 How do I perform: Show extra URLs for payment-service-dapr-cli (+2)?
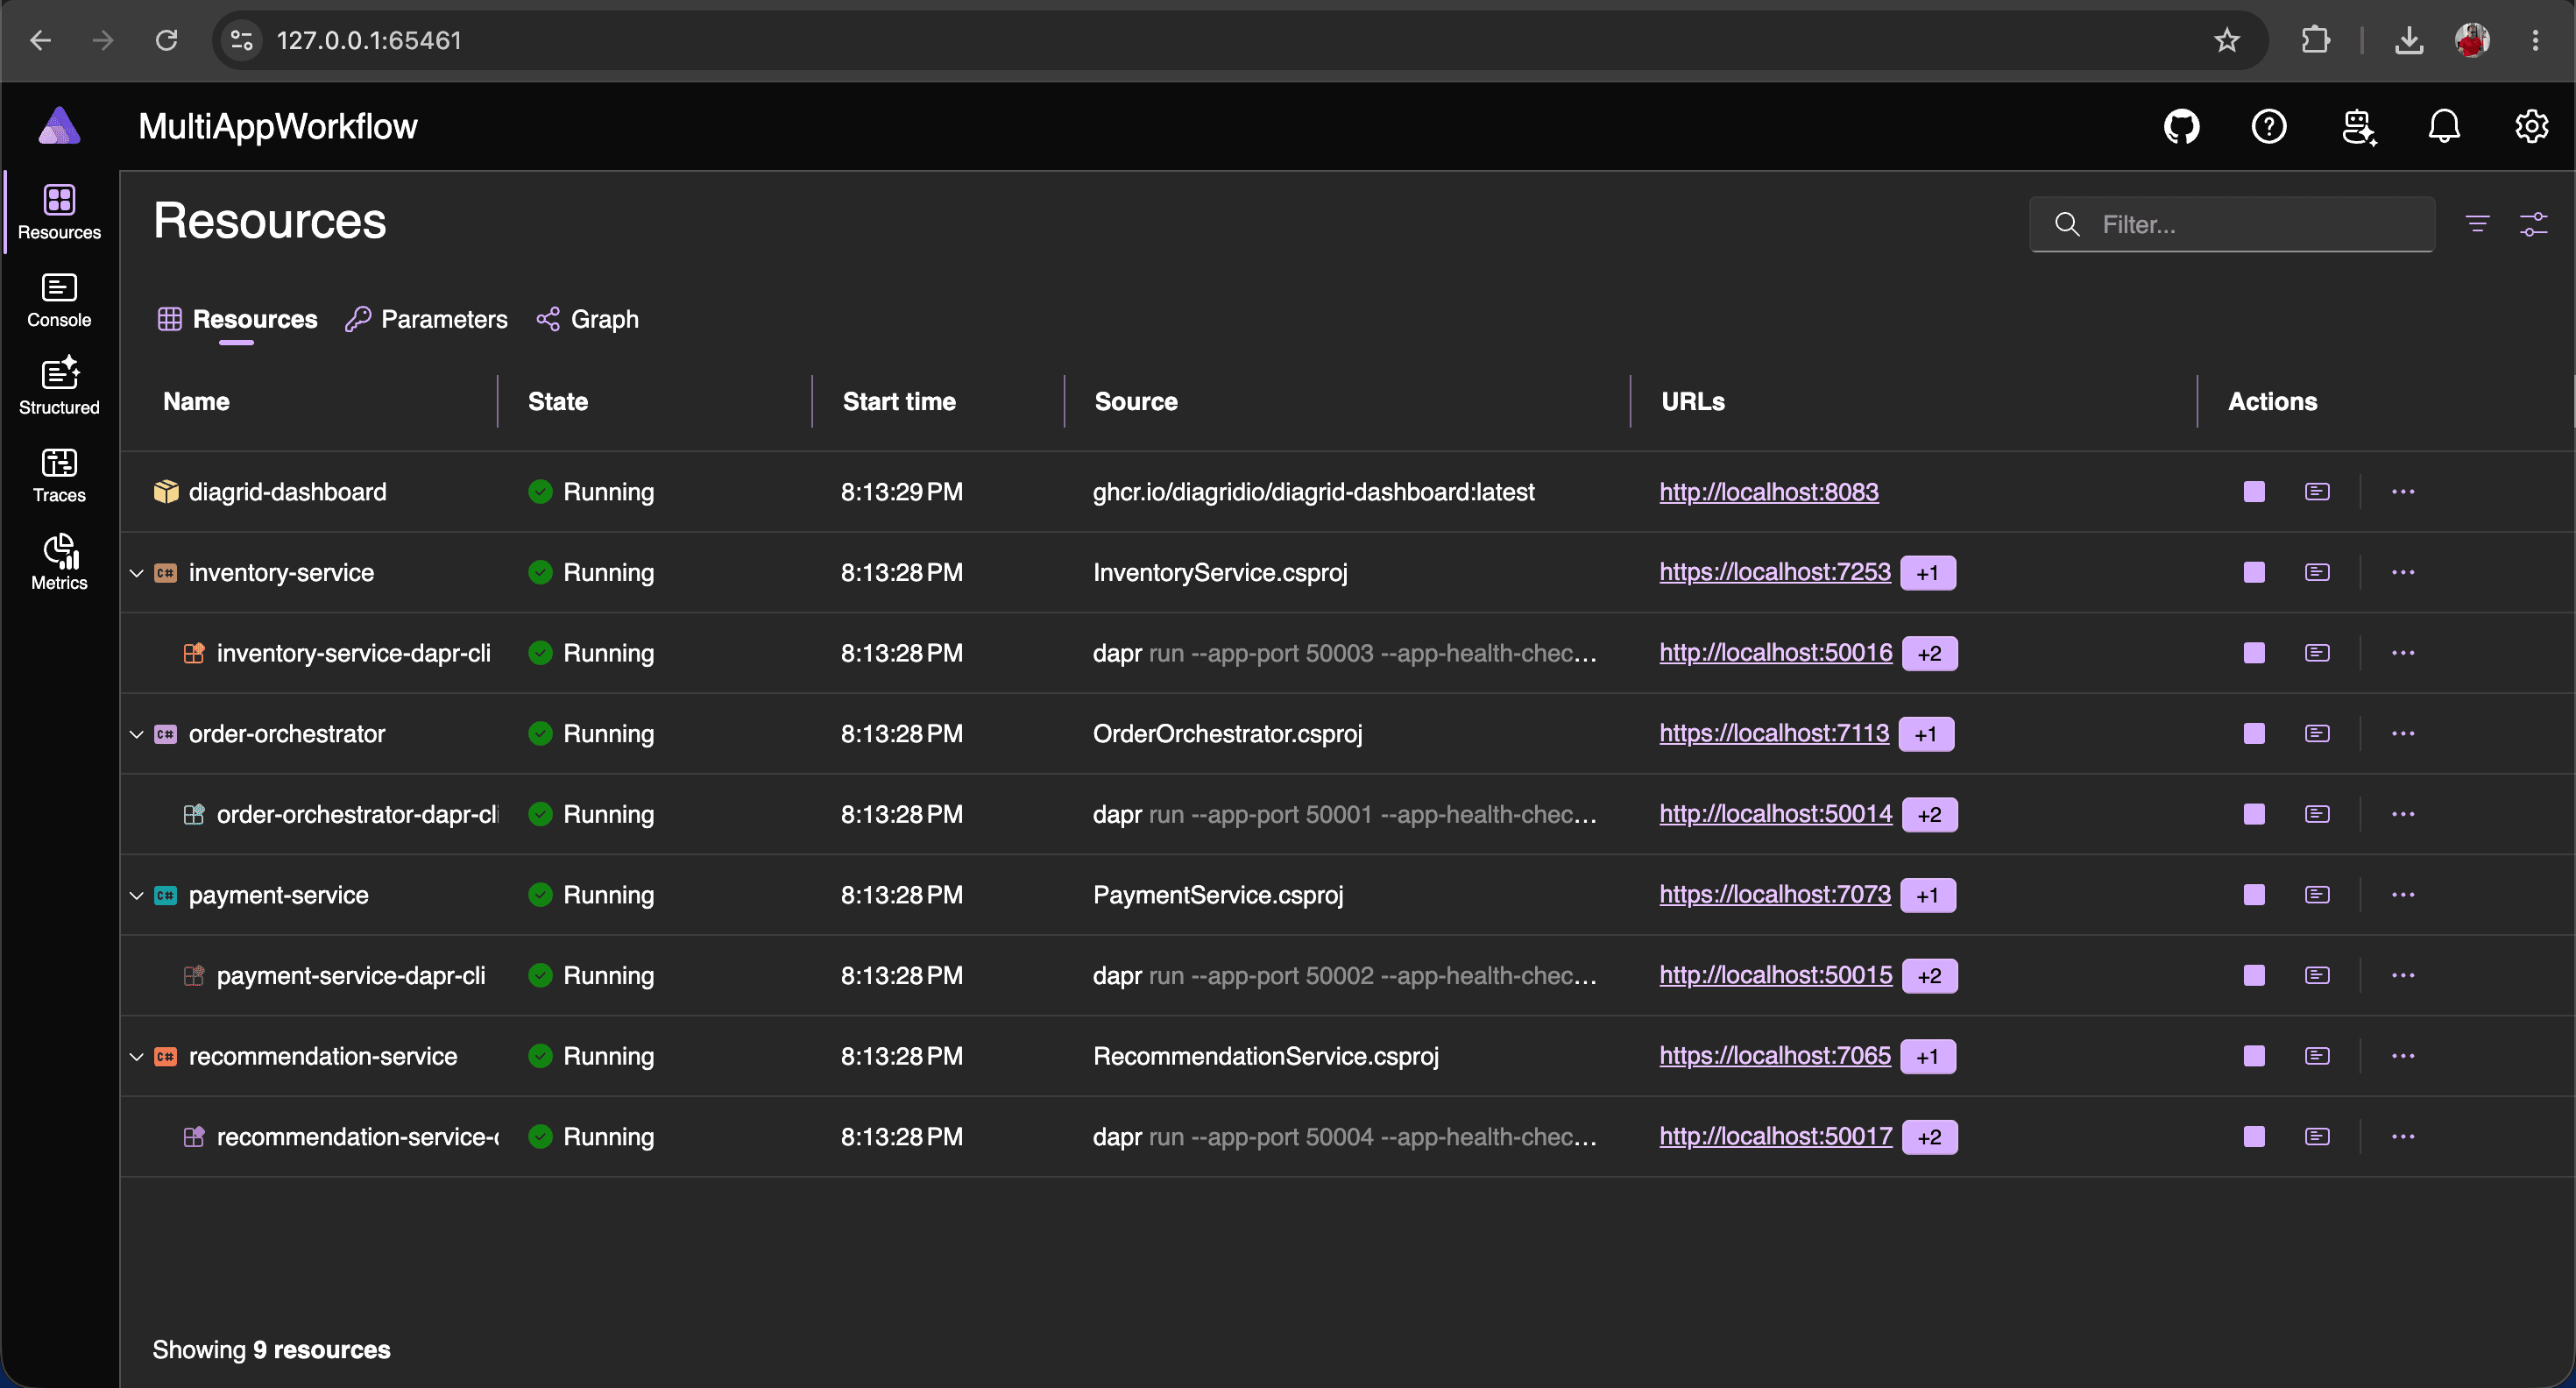pos(1929,975)
